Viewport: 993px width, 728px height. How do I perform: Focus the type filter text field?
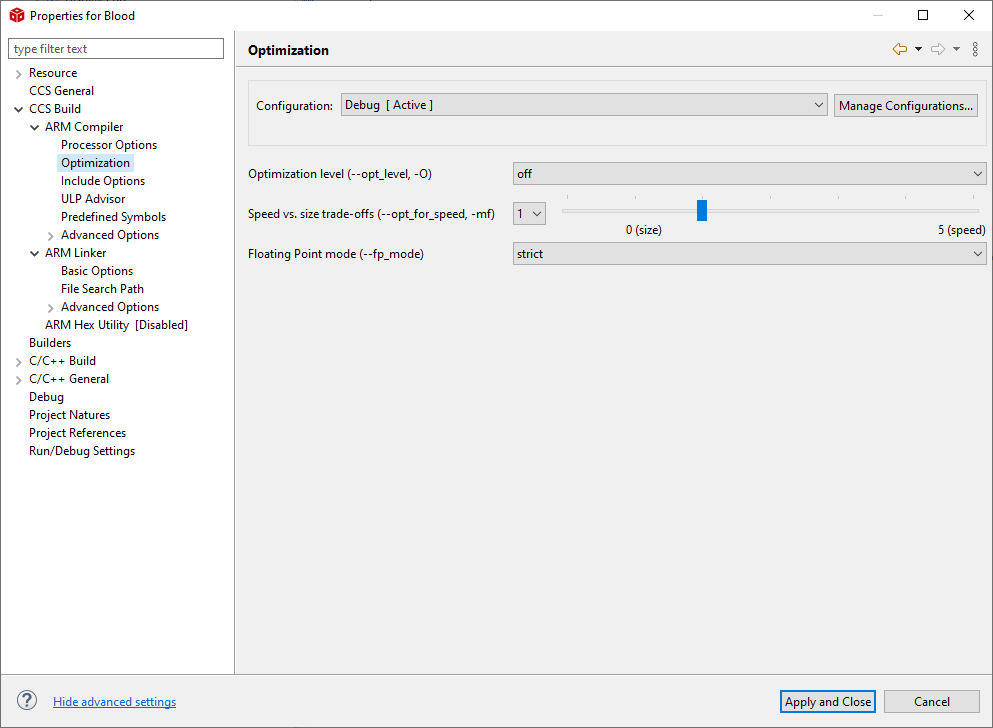[x=116, y=49]
